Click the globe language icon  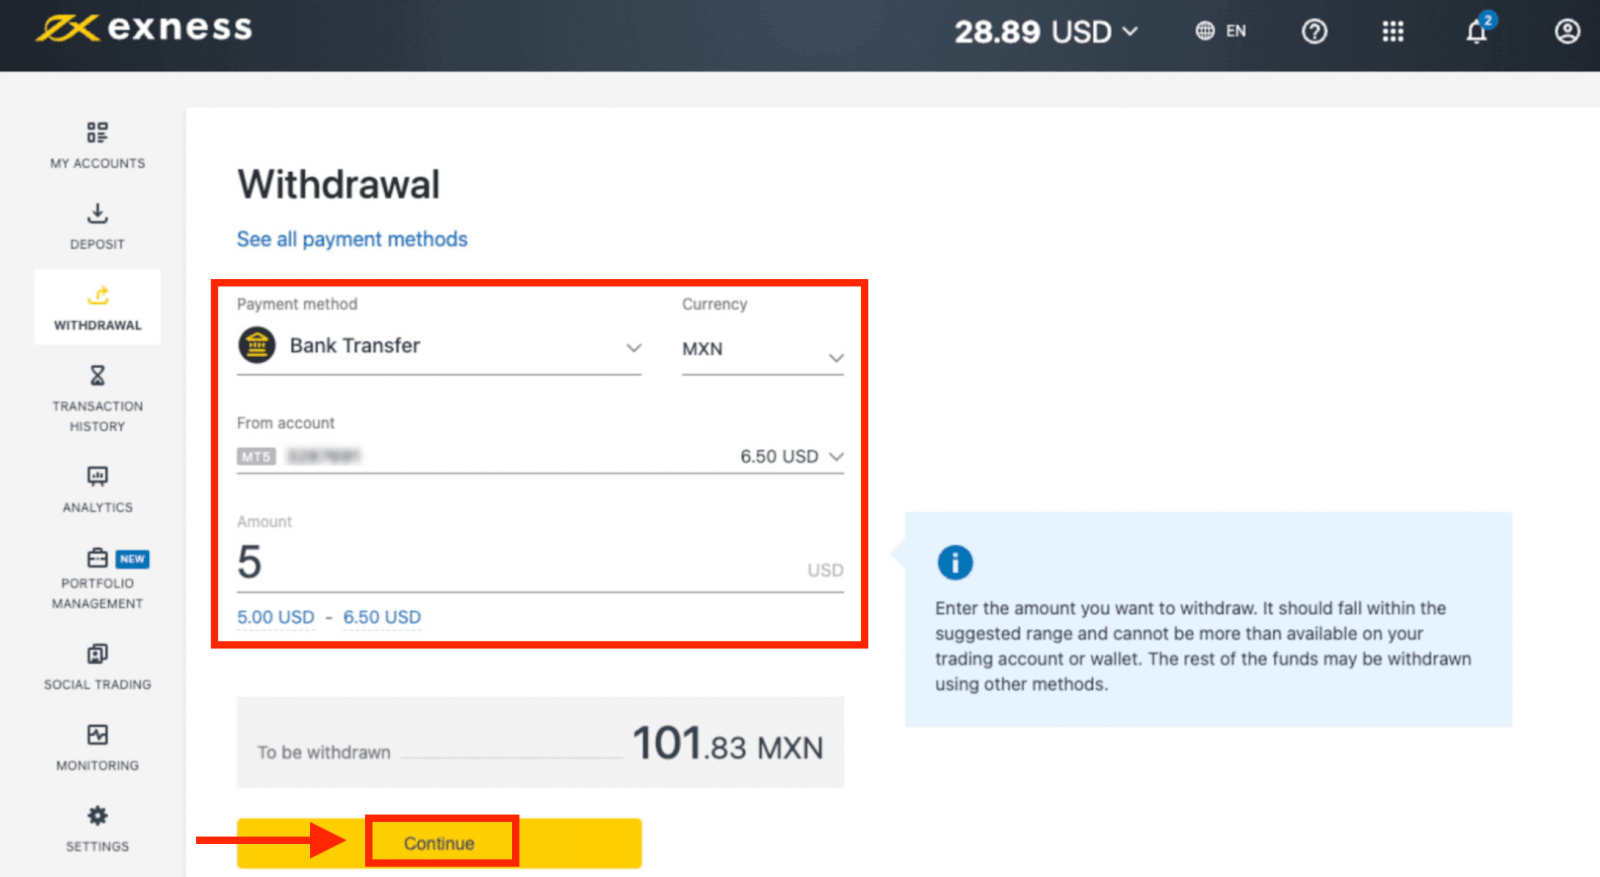(1205, 31)
